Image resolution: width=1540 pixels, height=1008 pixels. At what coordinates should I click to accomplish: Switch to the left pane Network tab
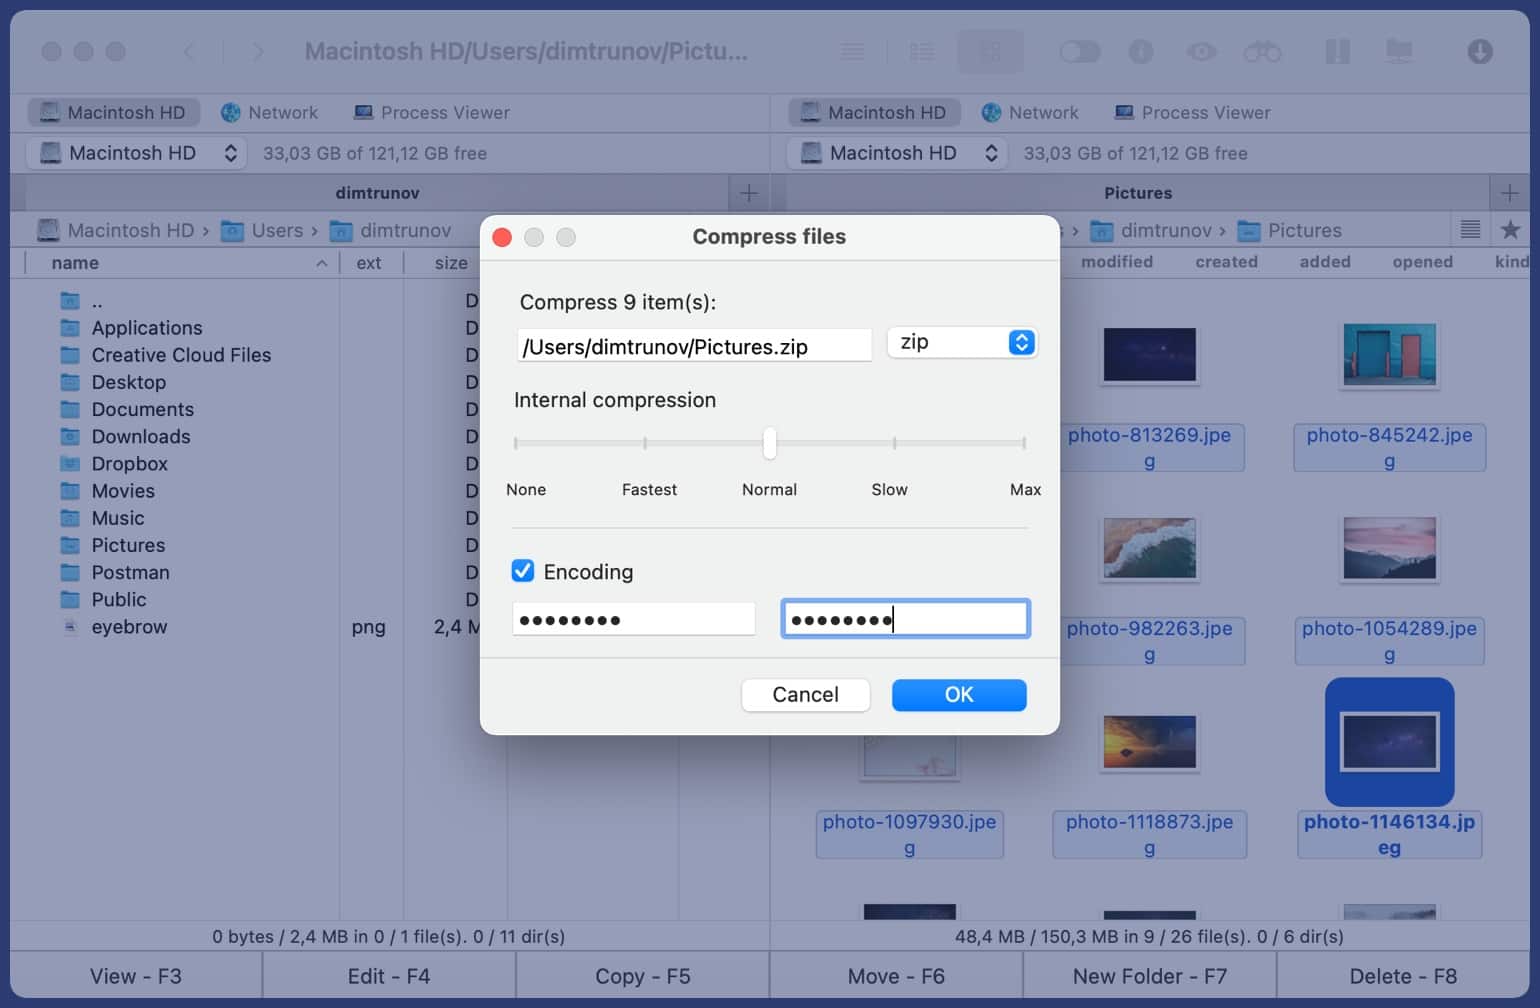point(269,113)
